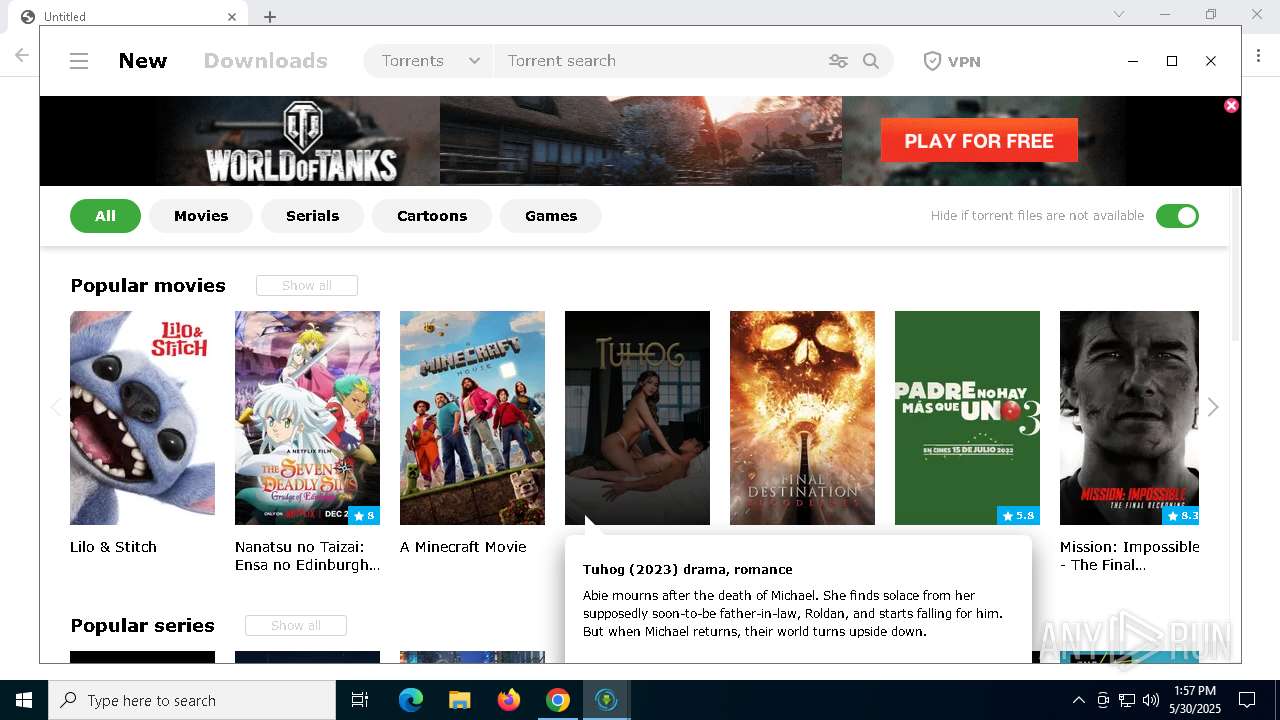The height and width of the screenshot is (720, 1280).
Task: Click the browser back arrow
Action: 21,56
